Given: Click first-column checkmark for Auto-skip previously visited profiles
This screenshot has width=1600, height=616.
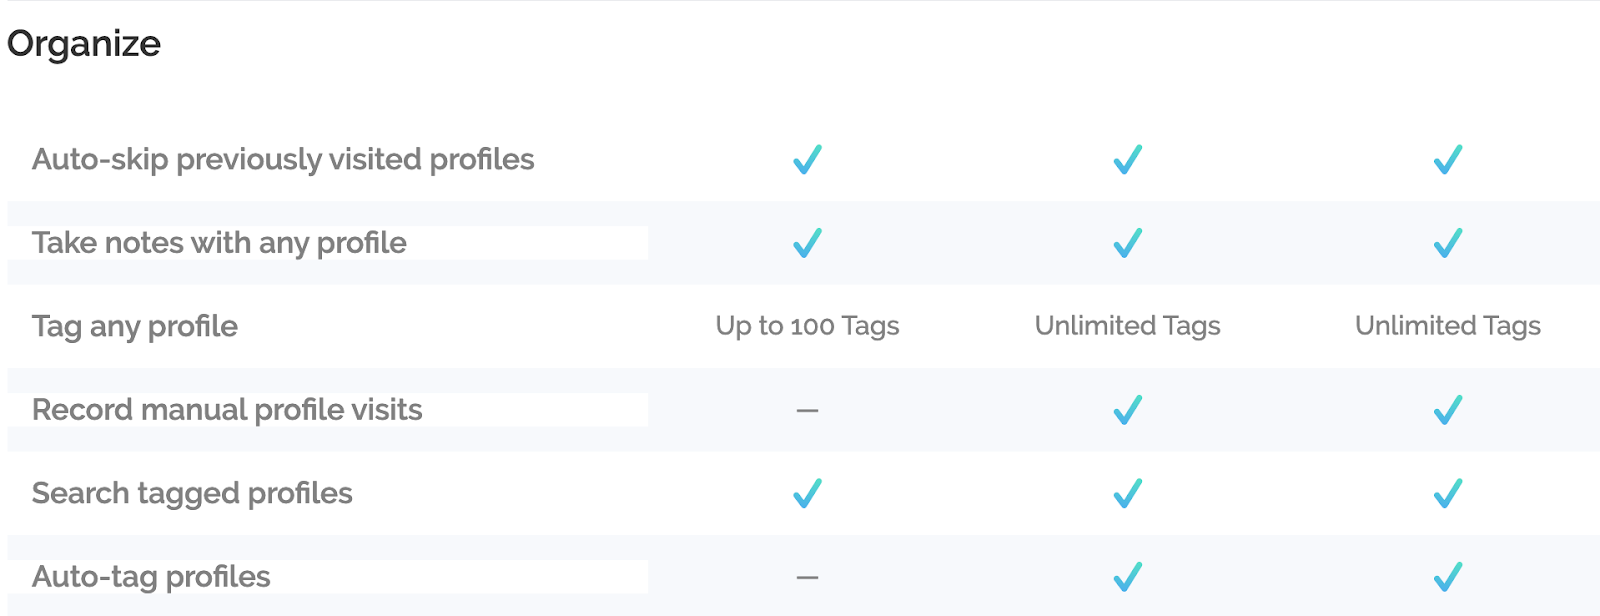Looking at the screenshot, I should click(x=807, y=160).
